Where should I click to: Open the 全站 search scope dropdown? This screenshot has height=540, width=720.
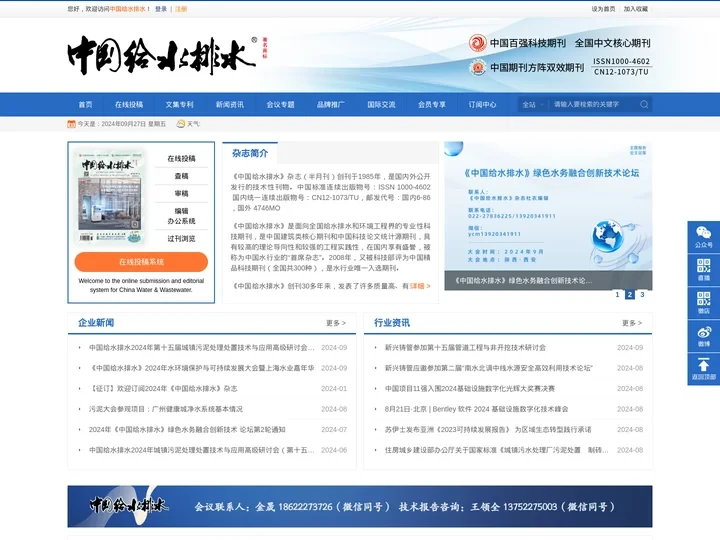(533, 105)
